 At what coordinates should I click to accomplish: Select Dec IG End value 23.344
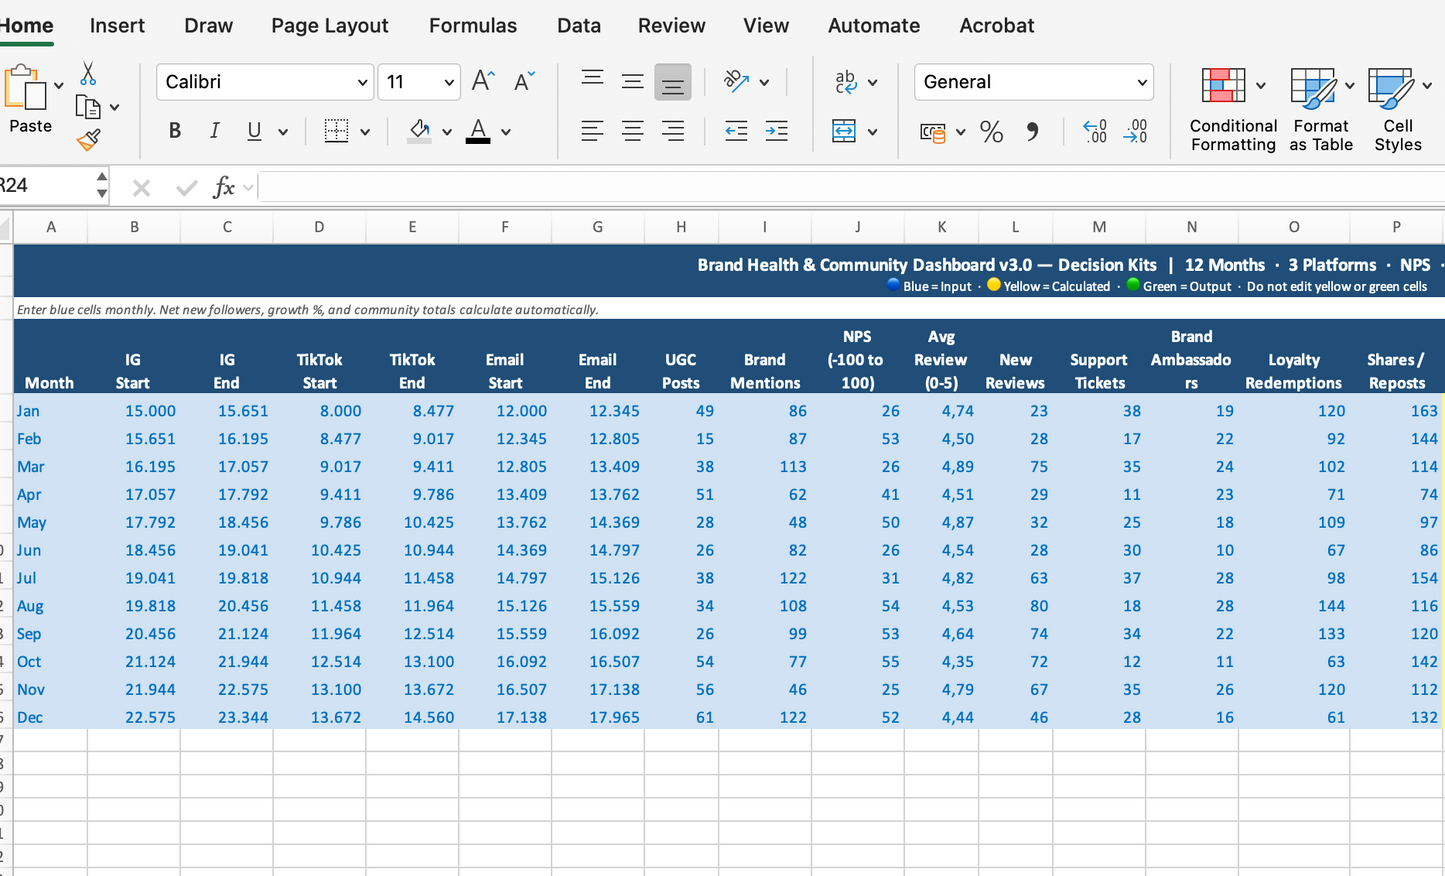coord(227,718)
